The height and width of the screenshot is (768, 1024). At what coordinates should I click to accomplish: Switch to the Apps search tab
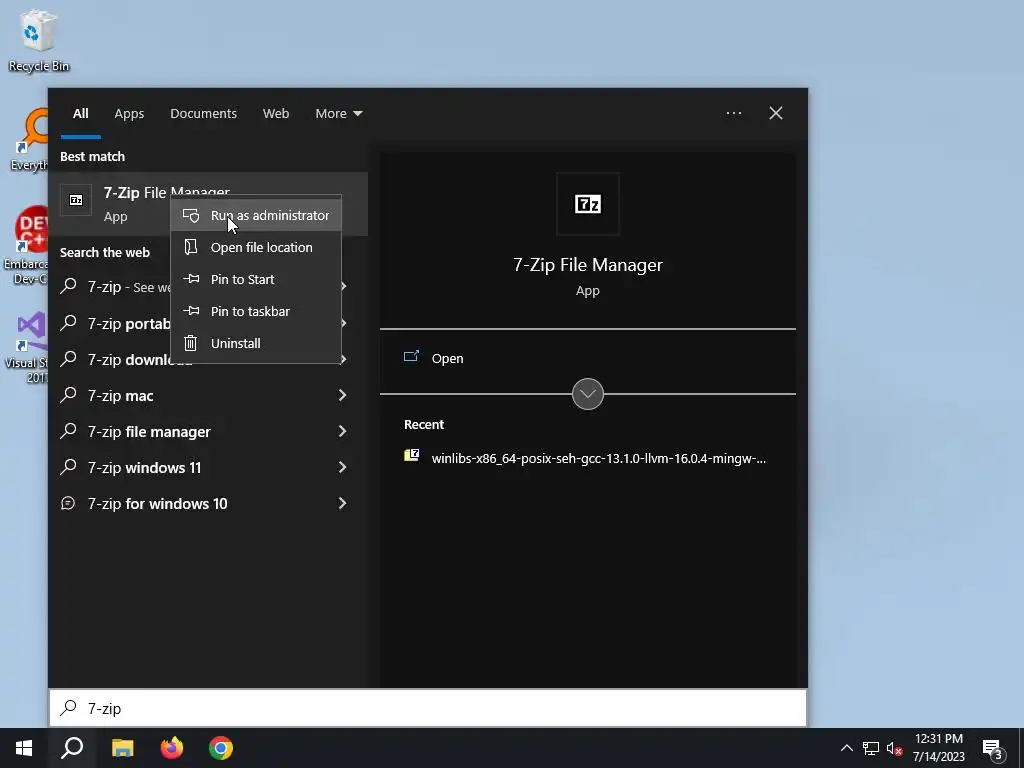coord(129,114)
